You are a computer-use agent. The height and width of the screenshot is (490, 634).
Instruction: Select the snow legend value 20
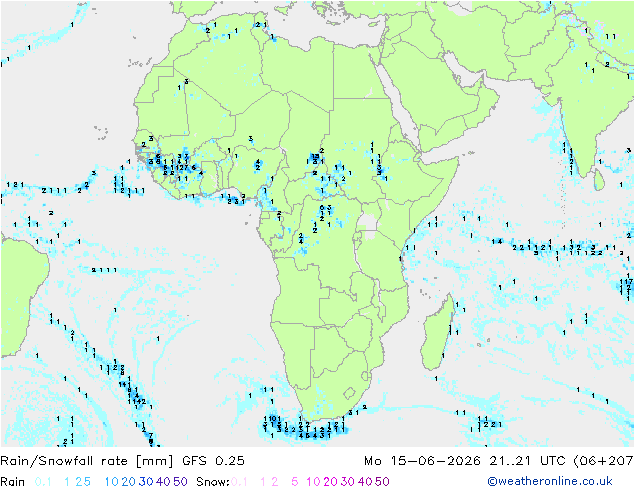[x=330, y=482]
